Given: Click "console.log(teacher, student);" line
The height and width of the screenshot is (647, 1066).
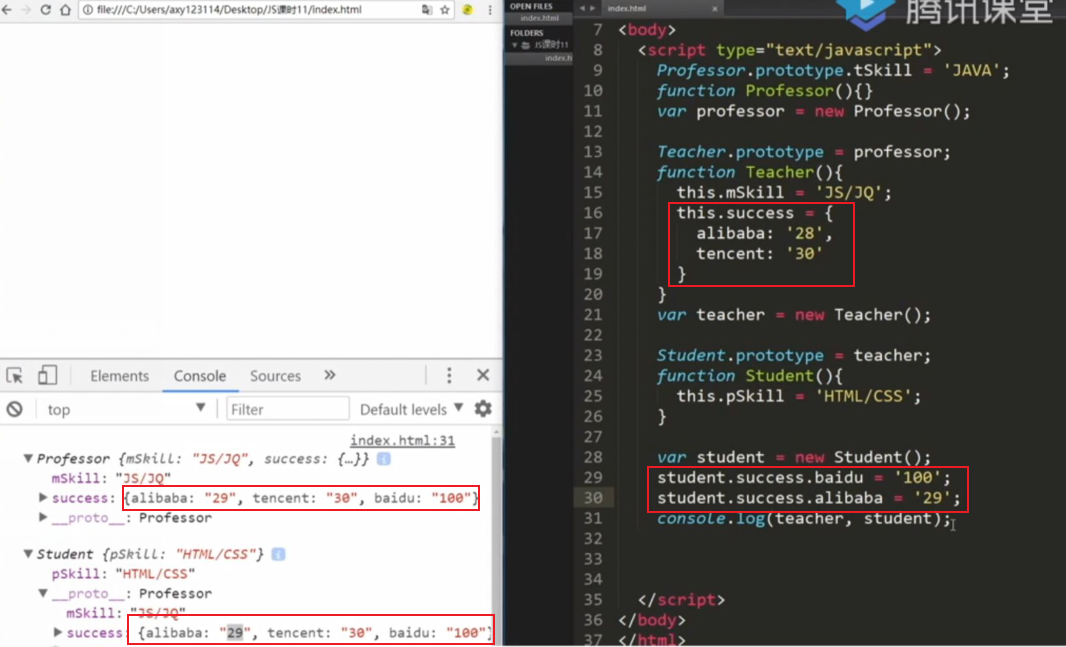Looking at the screenshot, I should [804, 519].
